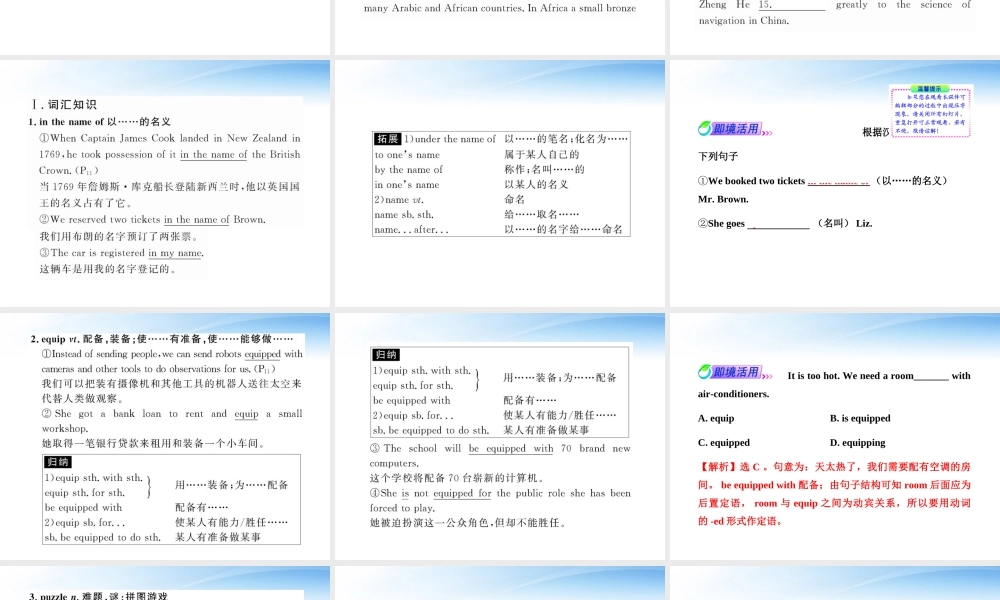The width and height of the screenshot is (1000, 600).
Task: Click the text 'air-conditioners.'
Action: (733, 394)
